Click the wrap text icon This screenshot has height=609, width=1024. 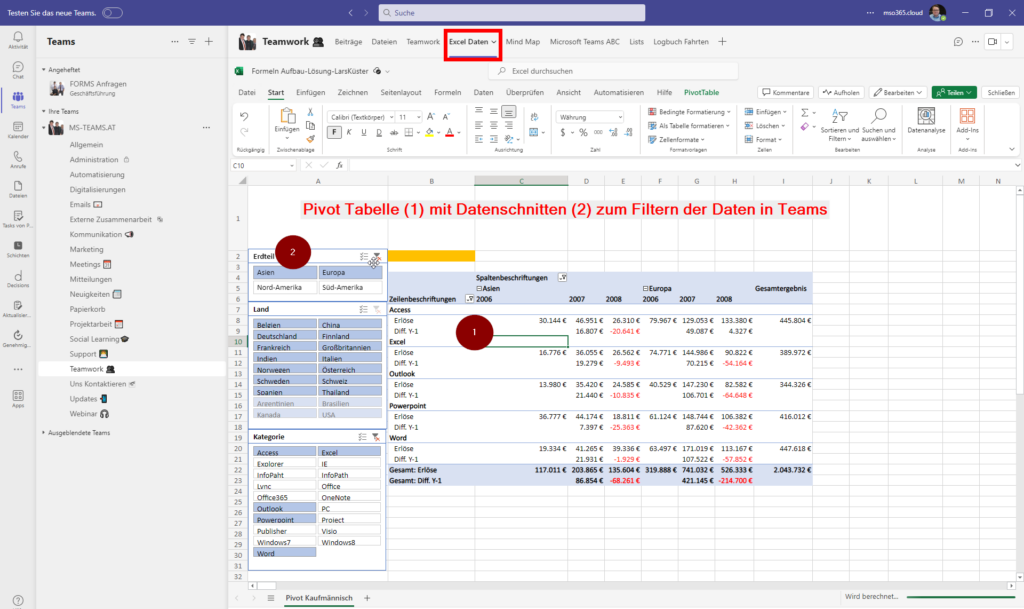click(x=534, y=117)
